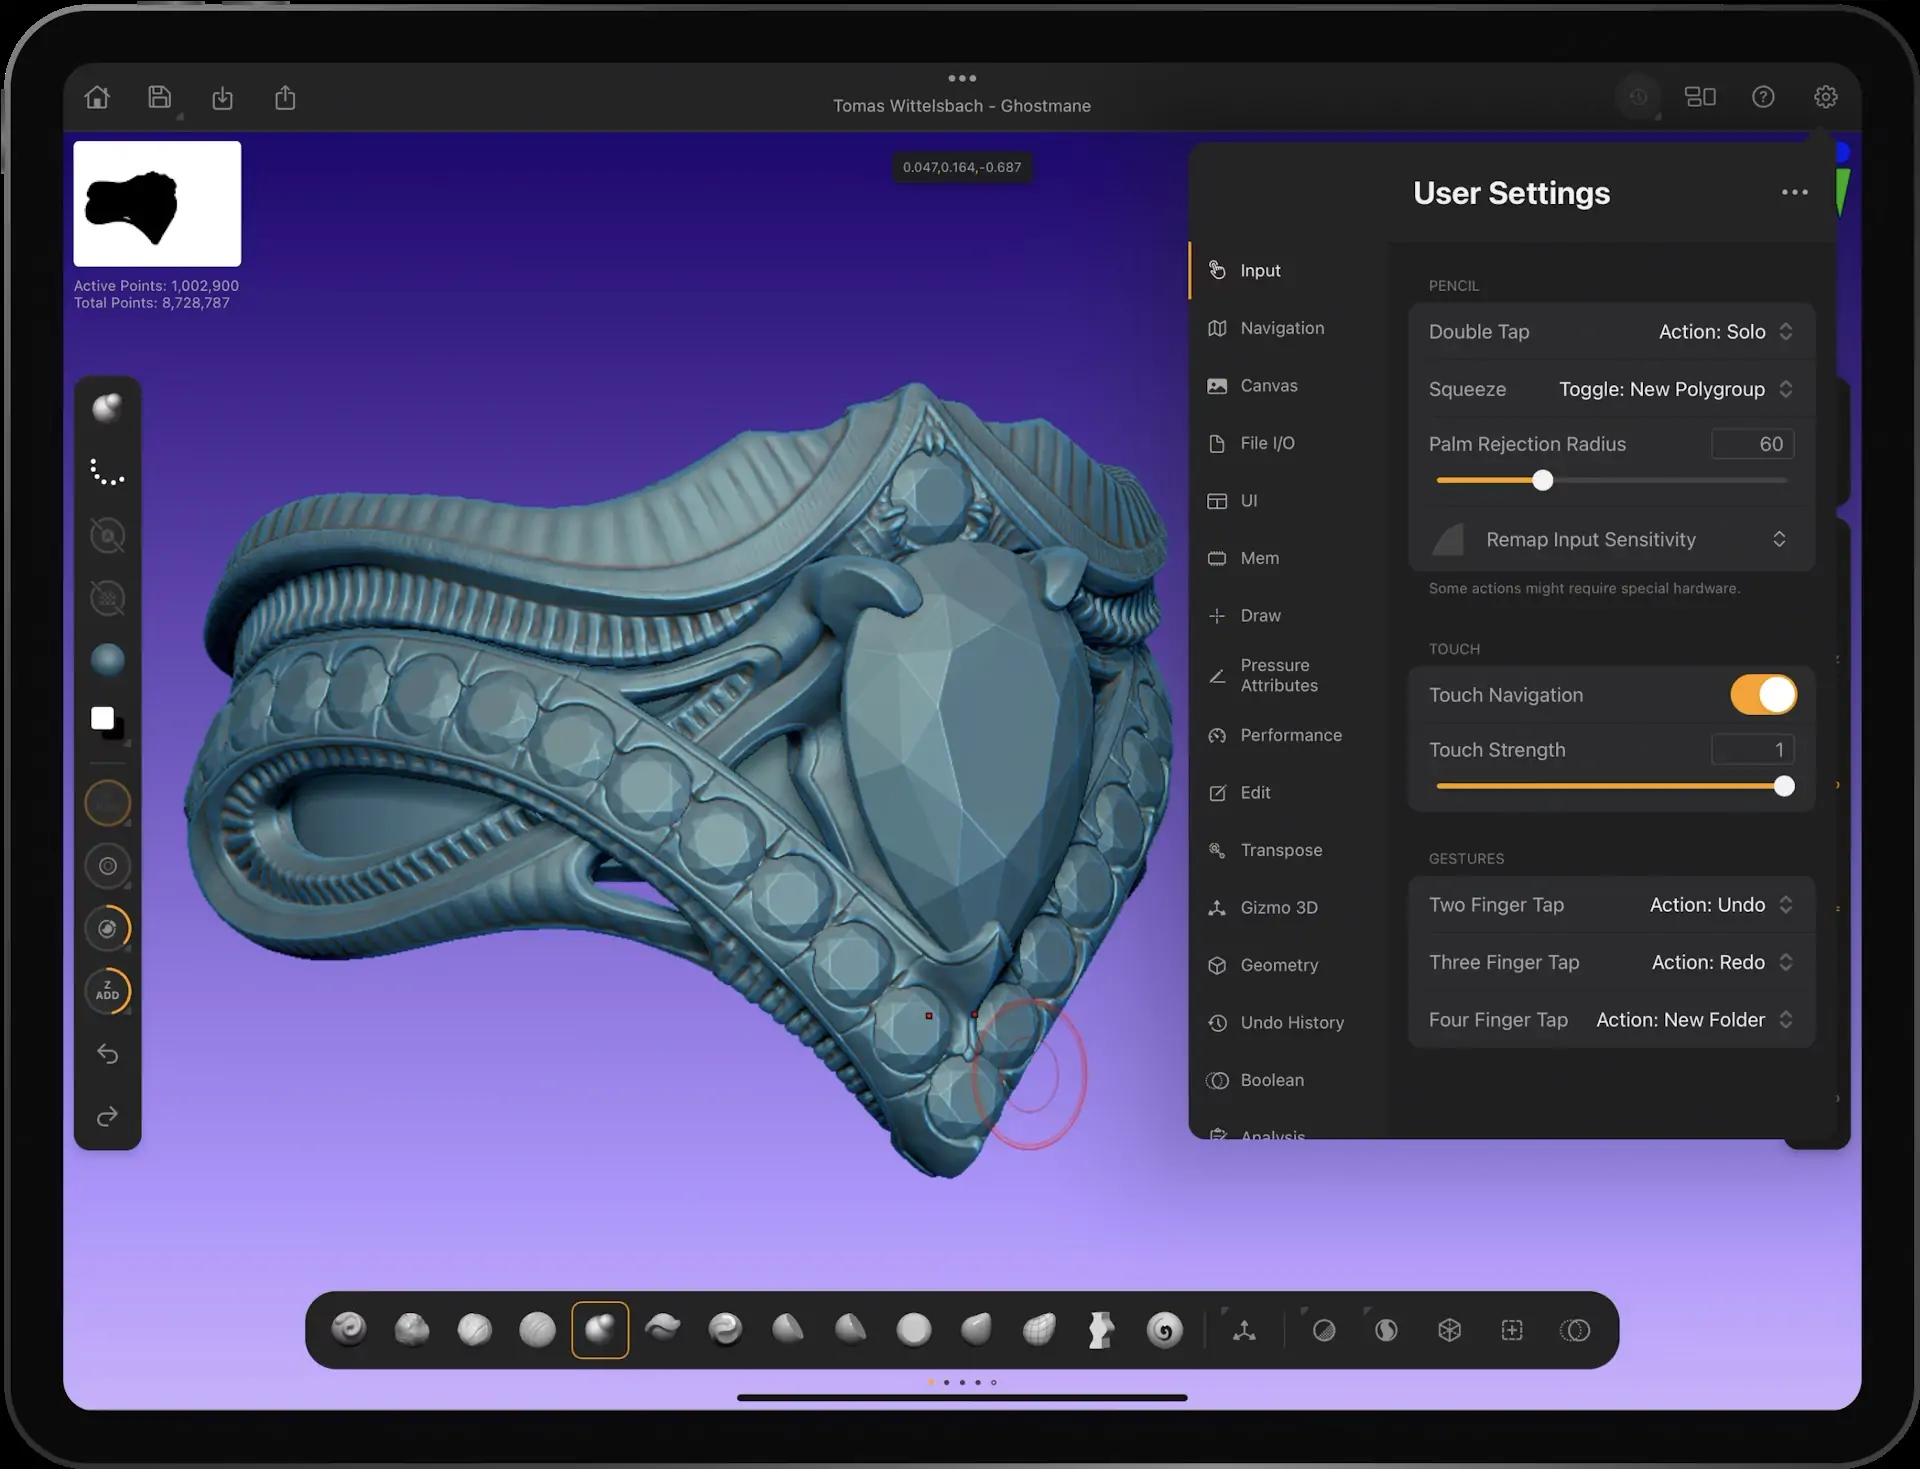Toggle the ZAdd mode button
Viewport: 1920px width, 1469px height.
coord(108,991)
